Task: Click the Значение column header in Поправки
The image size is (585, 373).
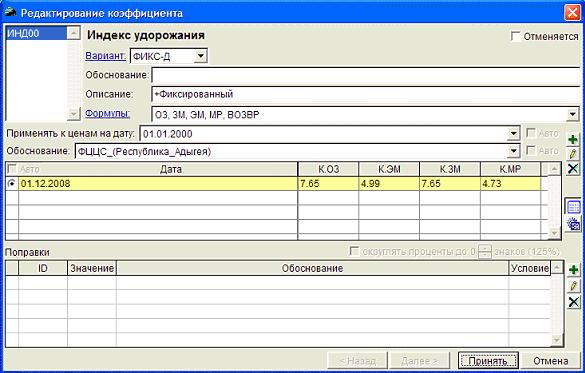Action: tap(92, 268)
